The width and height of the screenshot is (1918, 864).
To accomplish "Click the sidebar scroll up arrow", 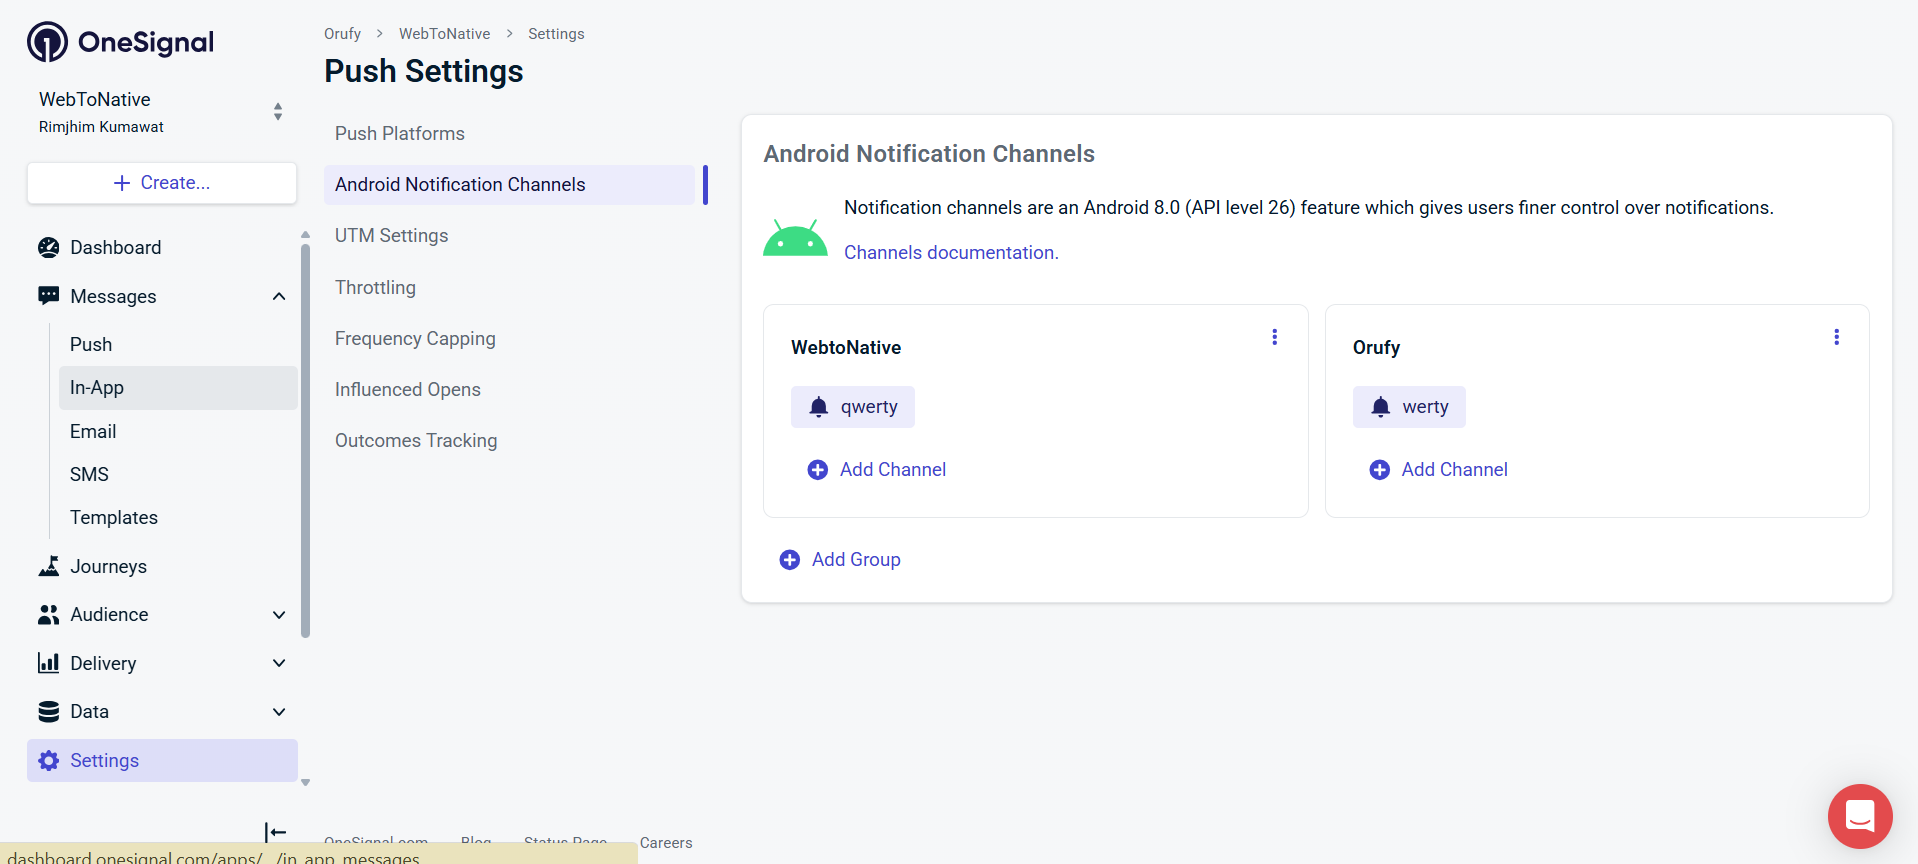I will [x=305, y=235].
